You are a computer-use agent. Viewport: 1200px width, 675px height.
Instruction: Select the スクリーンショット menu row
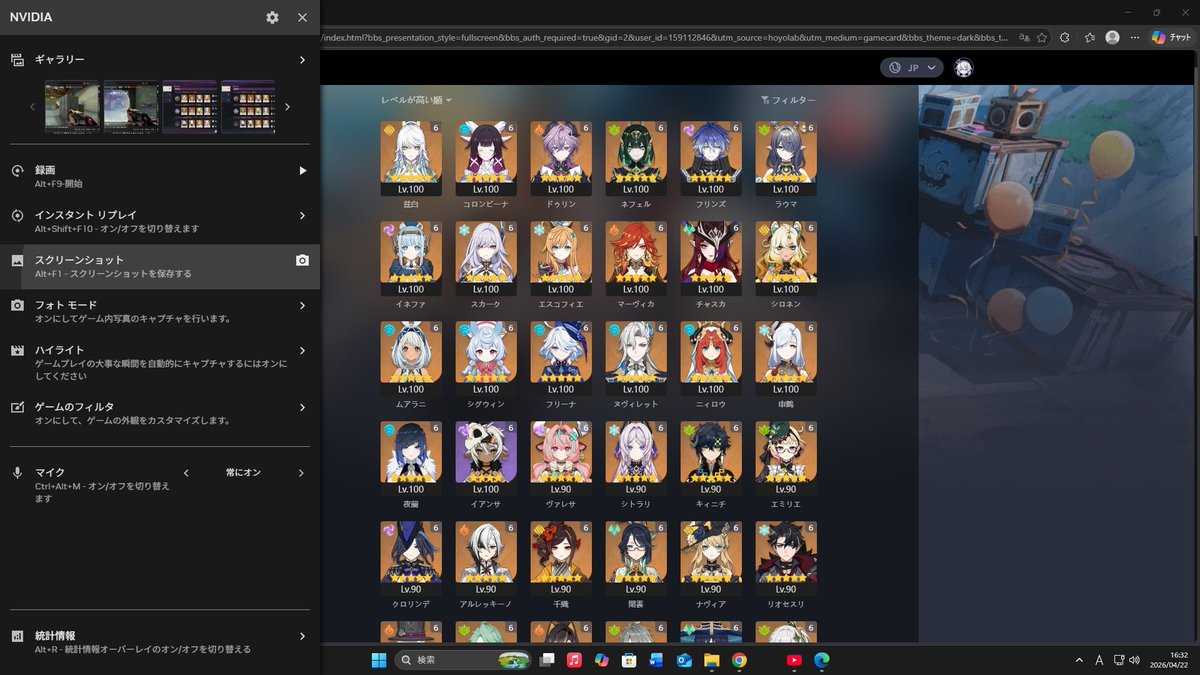(x=160, y=266)
